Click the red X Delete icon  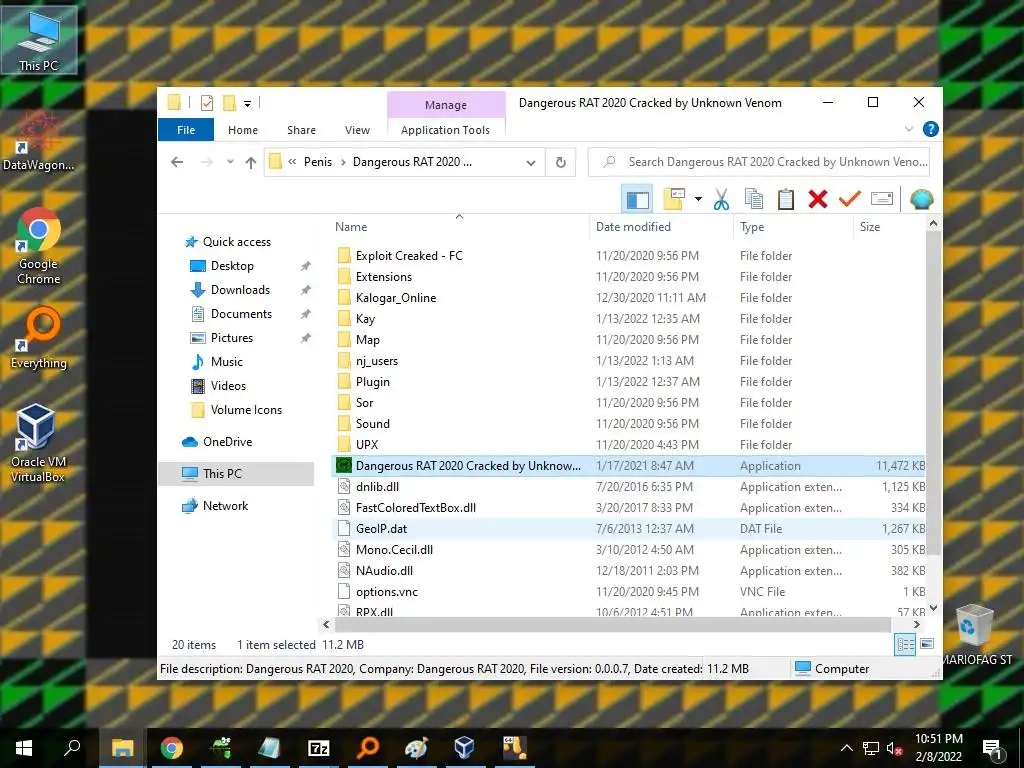(x=818, y=199)
